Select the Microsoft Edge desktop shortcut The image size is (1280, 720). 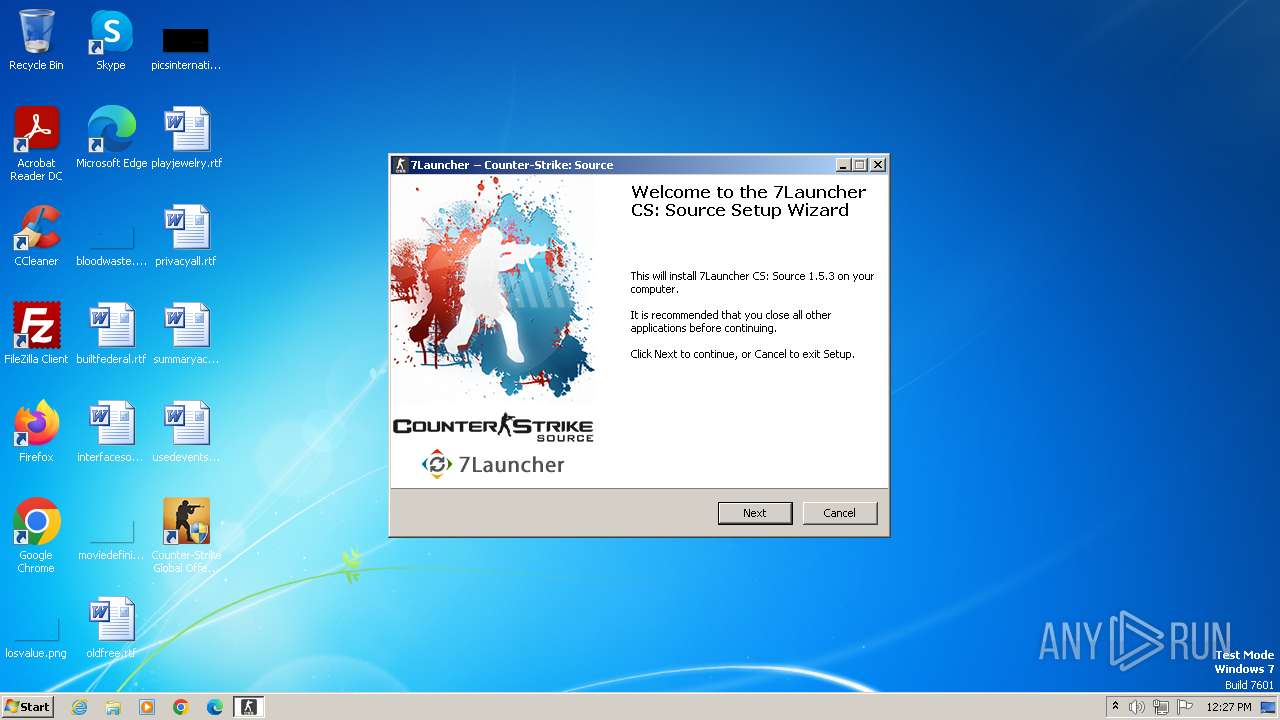(111, 138)
